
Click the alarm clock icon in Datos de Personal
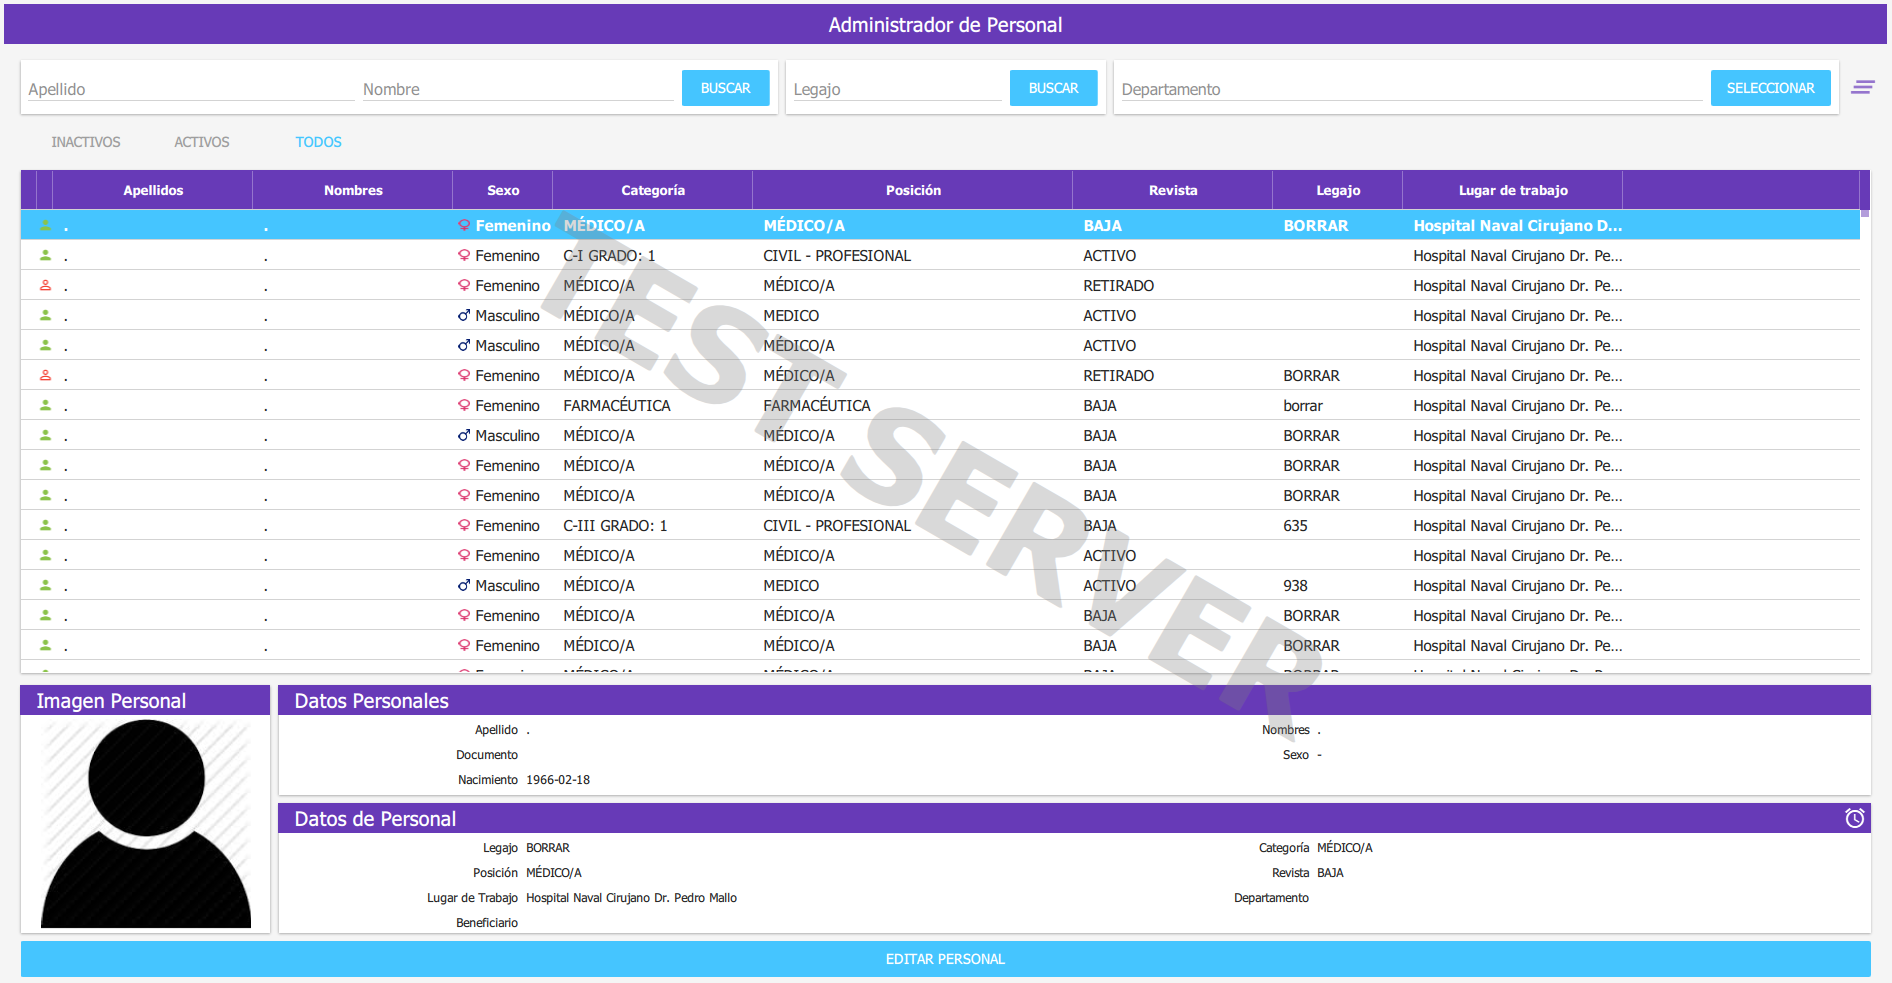(x=1855, y=818)
